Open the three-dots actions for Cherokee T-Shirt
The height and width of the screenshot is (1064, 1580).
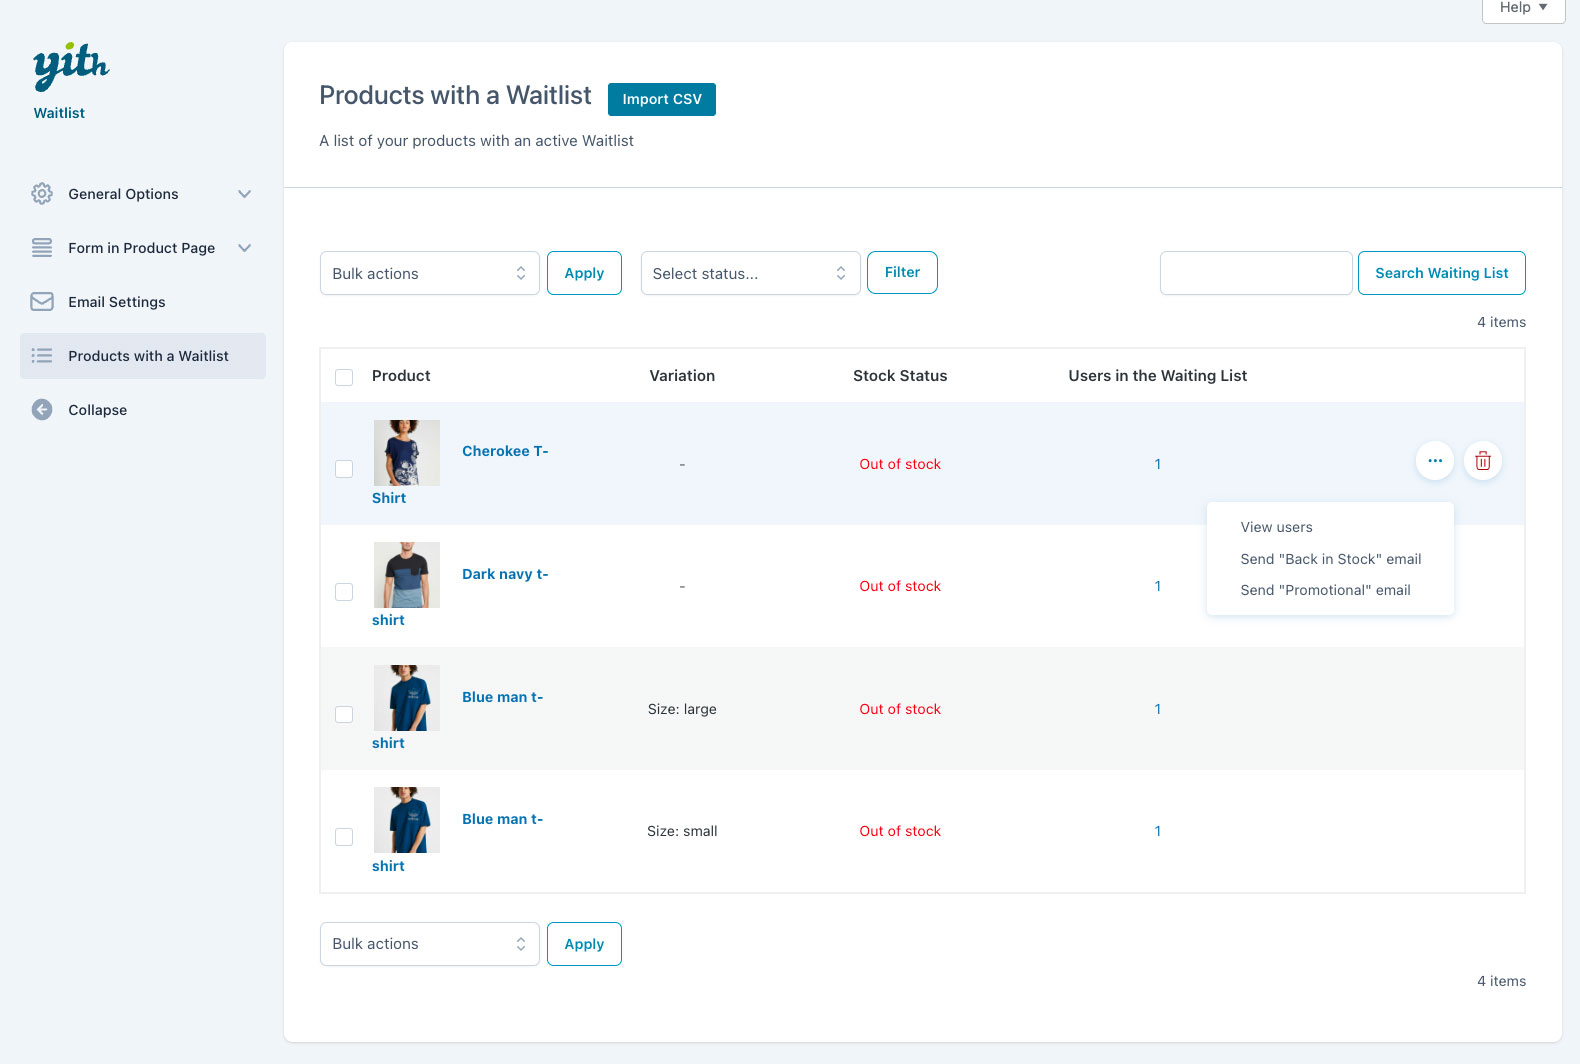pos(1434,461)
